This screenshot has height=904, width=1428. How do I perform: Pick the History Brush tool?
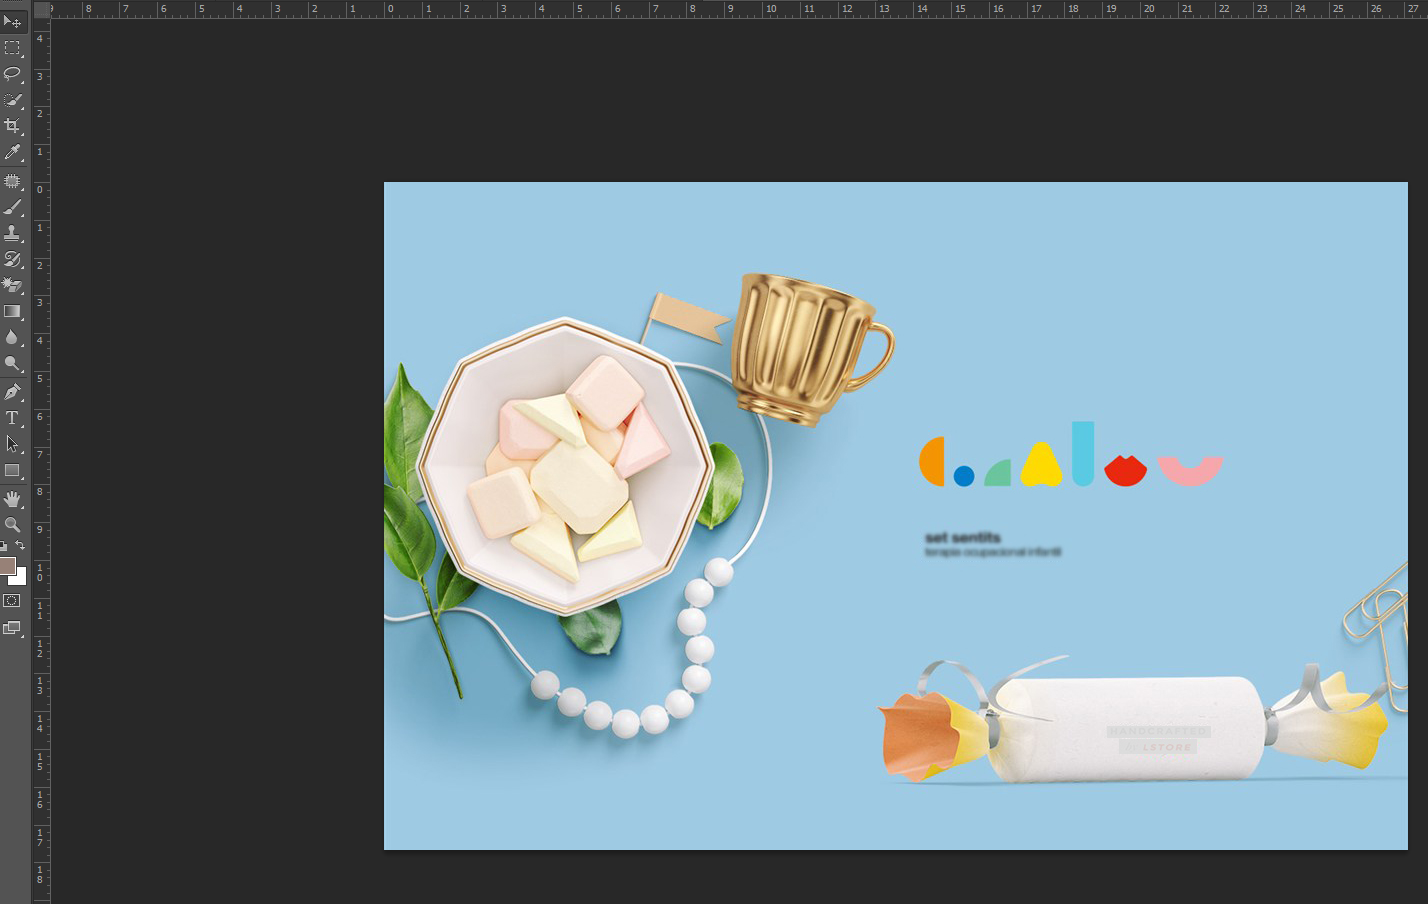tap(12, 259)
